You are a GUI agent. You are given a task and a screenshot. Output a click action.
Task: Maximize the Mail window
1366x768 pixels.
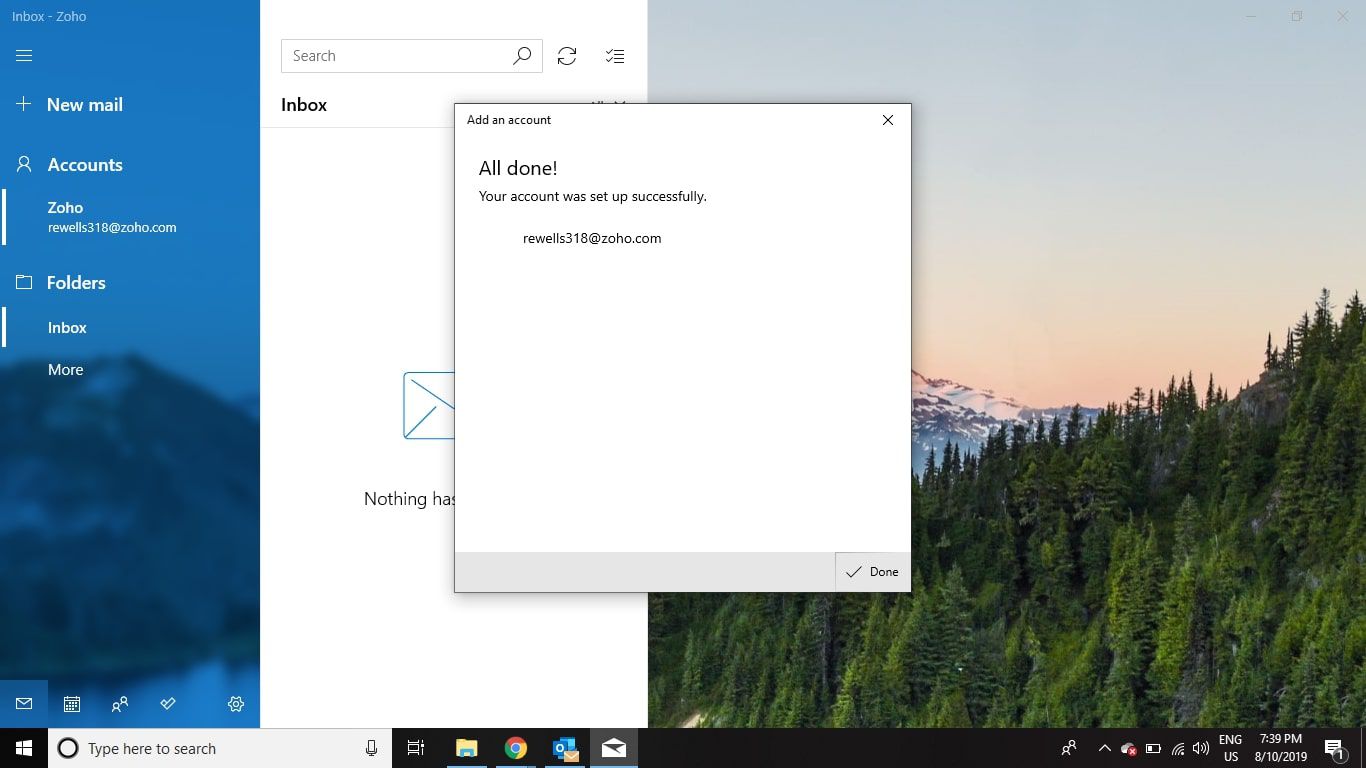pyautogui.click(x=1297, y=16)
